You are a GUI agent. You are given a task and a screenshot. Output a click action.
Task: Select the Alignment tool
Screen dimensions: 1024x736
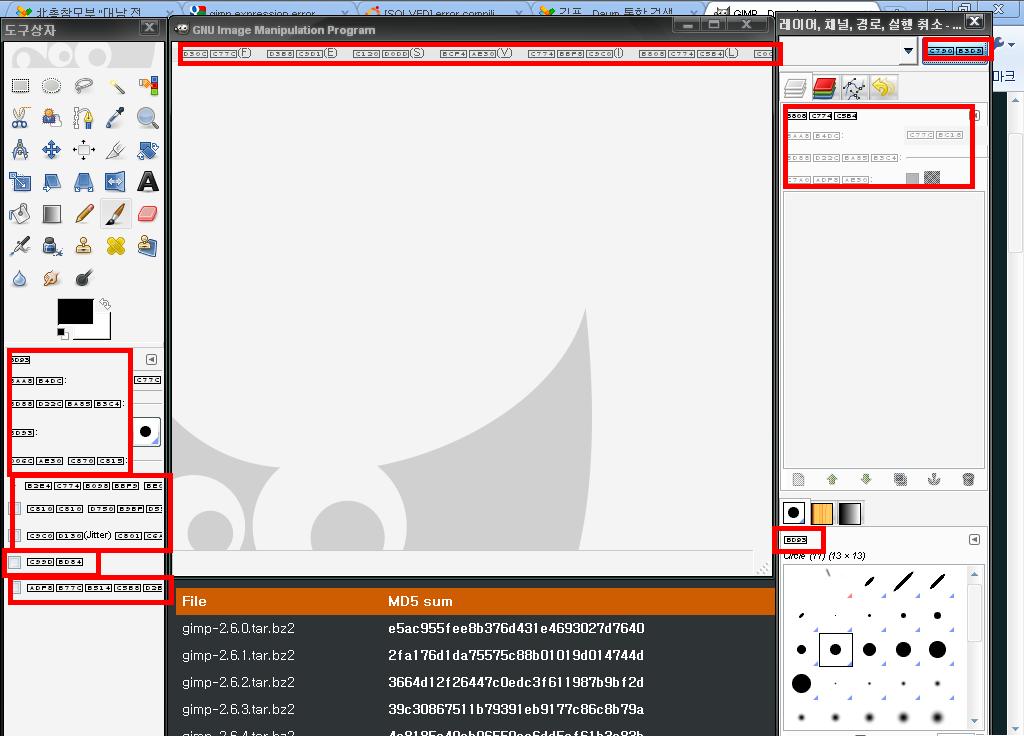pos(84,150)
